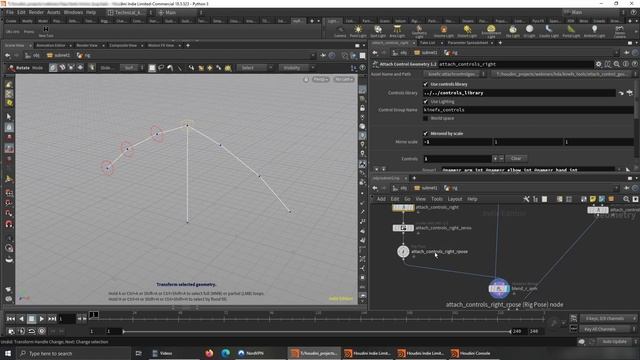Click the magnet snapping tool on left toolbar
640x360 pixels.
pyautogui.click(x=9, y=224)
